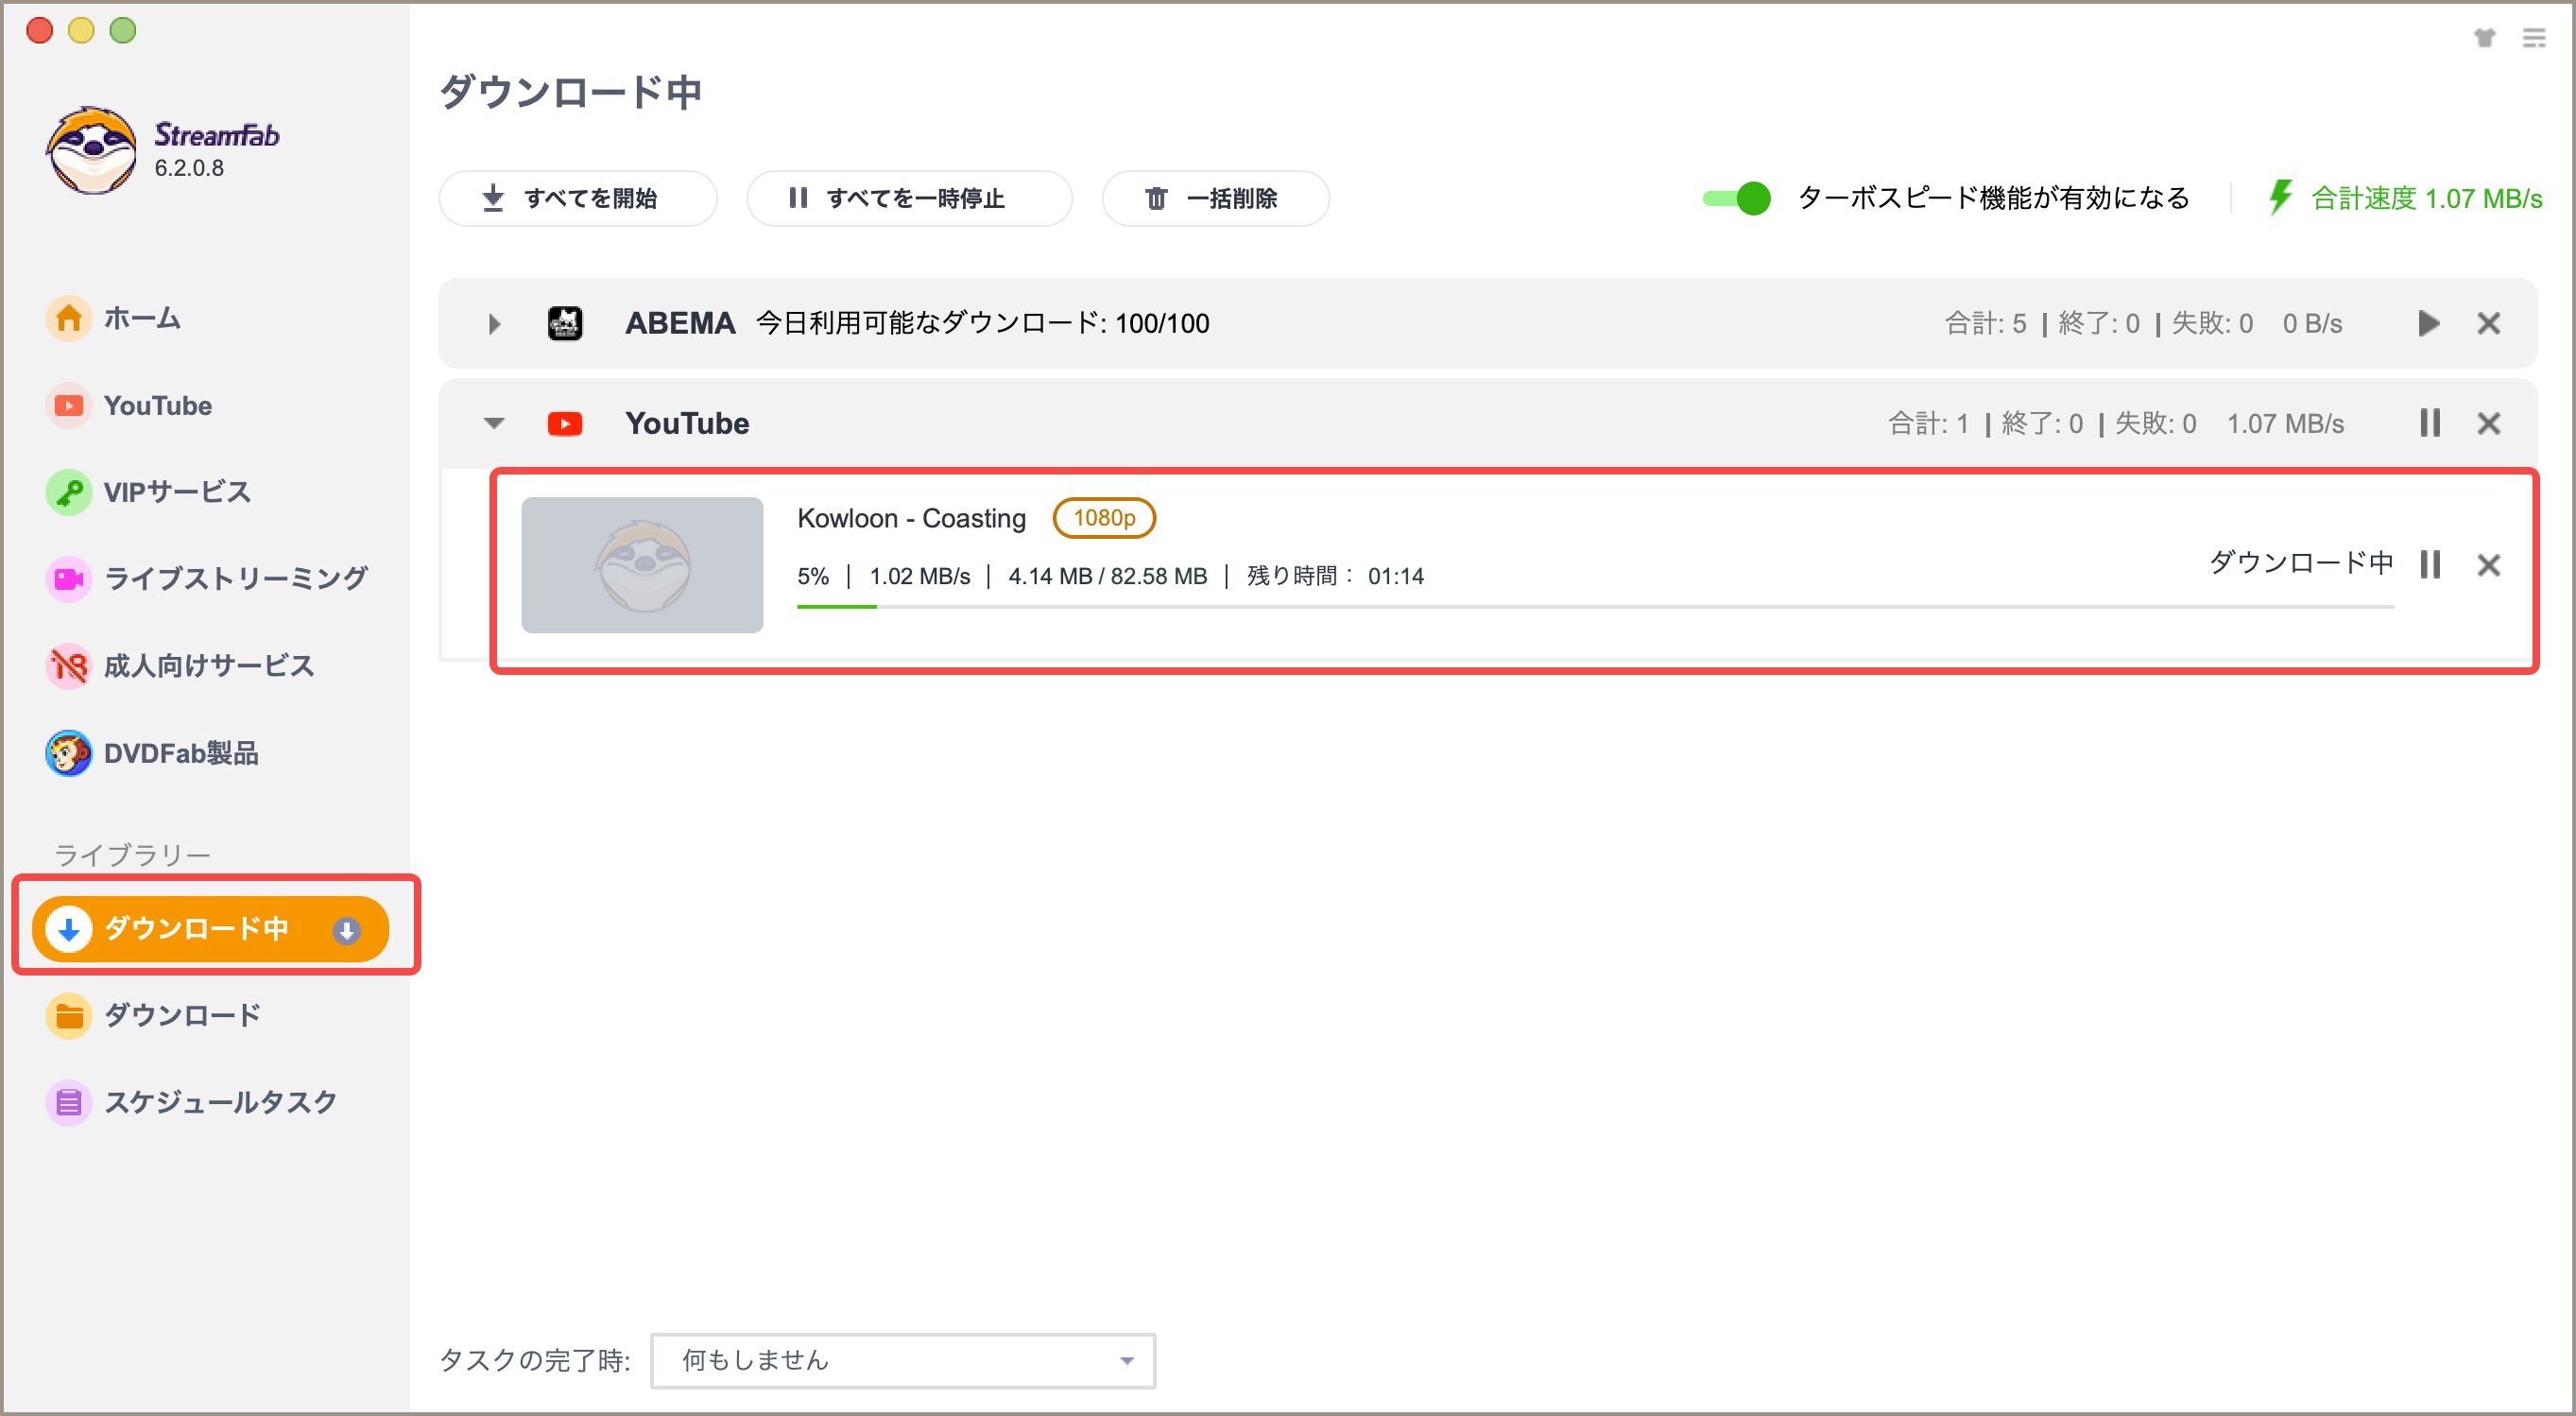Screen dimensions: 2576x1416
Task: Click the DVDFab製品 monkey icon
Action: click(x=69, y=753)
